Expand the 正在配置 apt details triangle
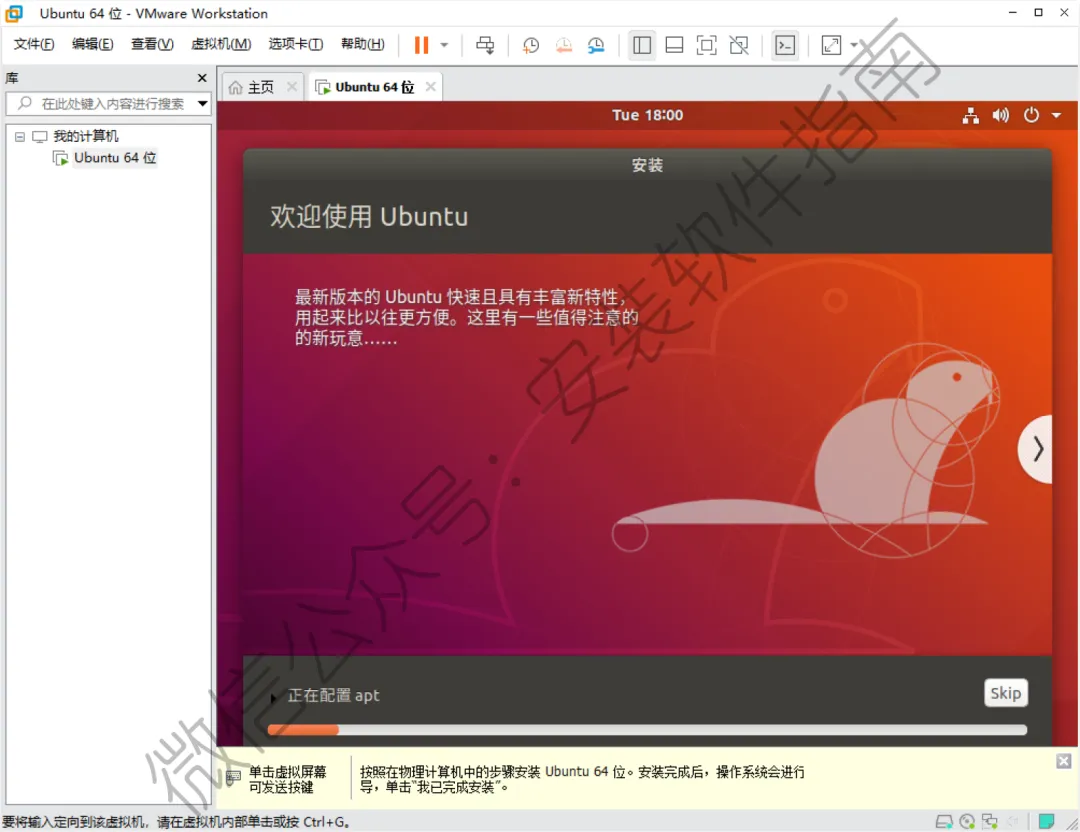The width and height of the screenshot is (1080, 832). (x=273, y=697)
